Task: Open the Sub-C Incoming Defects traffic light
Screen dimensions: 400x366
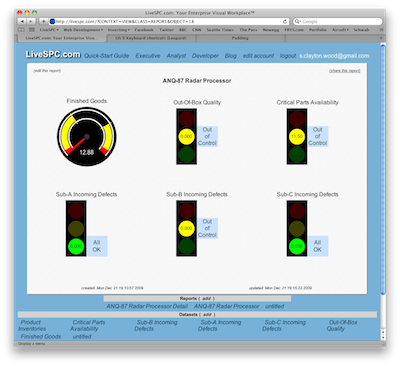Action: click(297, 228)
